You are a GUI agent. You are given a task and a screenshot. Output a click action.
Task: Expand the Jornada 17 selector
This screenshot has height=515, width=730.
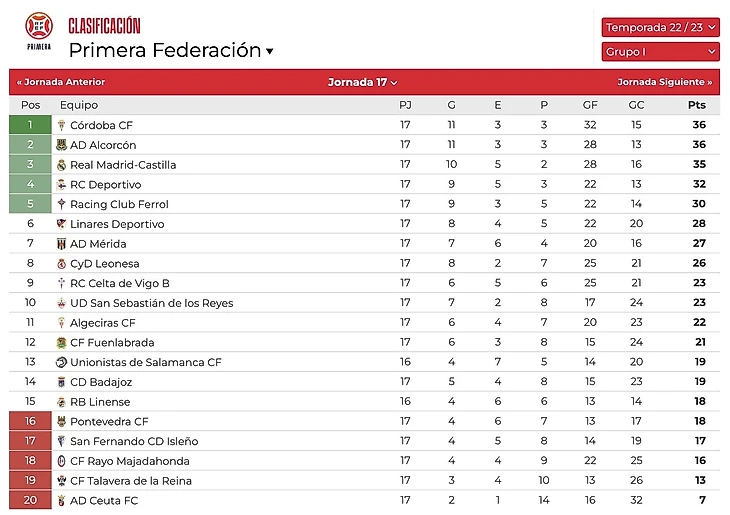pos(363,82)
